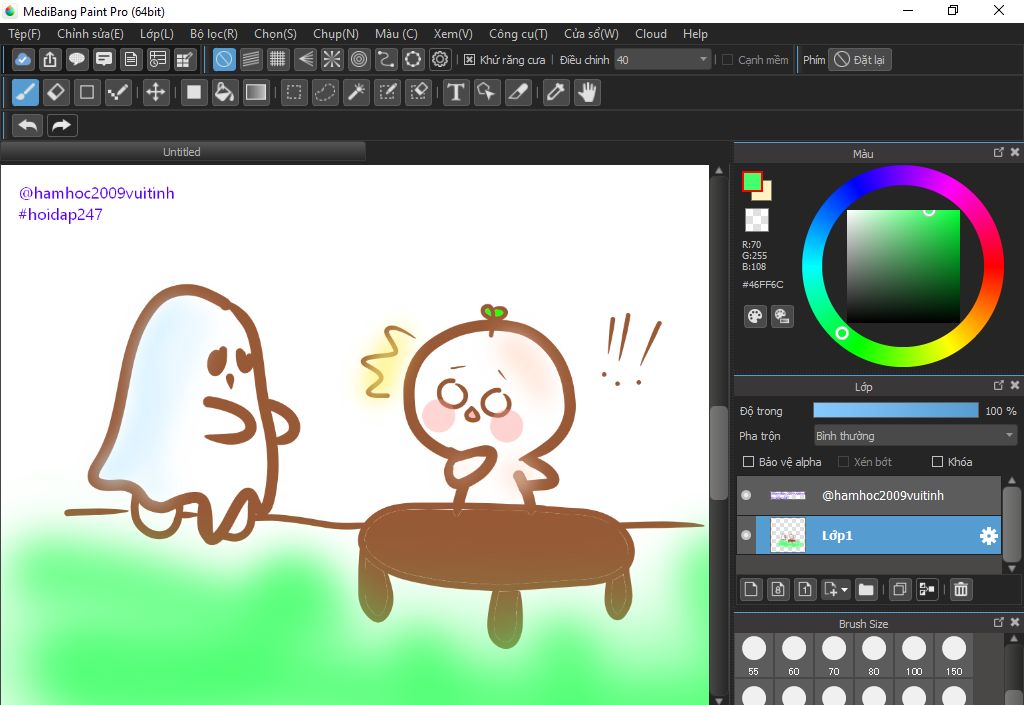
Task: Select the @hamhoc2009vuitinh layer thumbnail
Action: coord(788,495)
